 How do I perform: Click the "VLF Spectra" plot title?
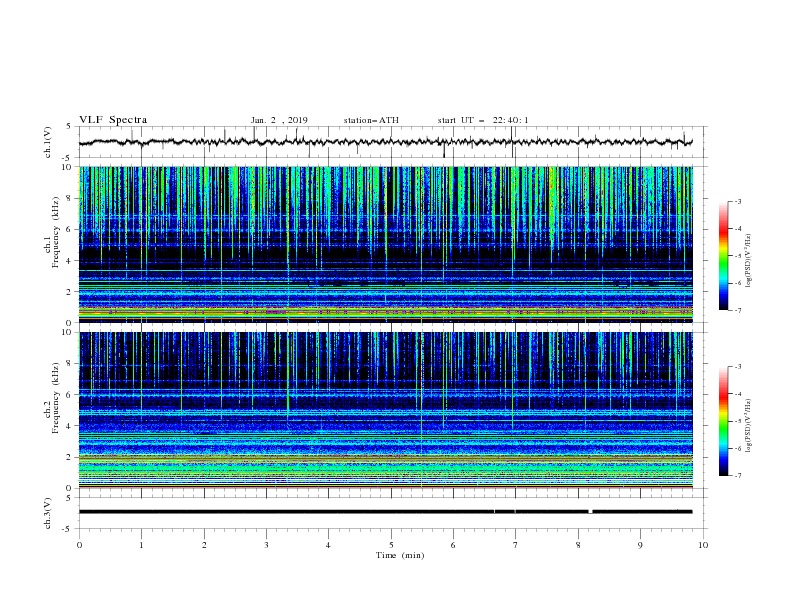(113, 120)
